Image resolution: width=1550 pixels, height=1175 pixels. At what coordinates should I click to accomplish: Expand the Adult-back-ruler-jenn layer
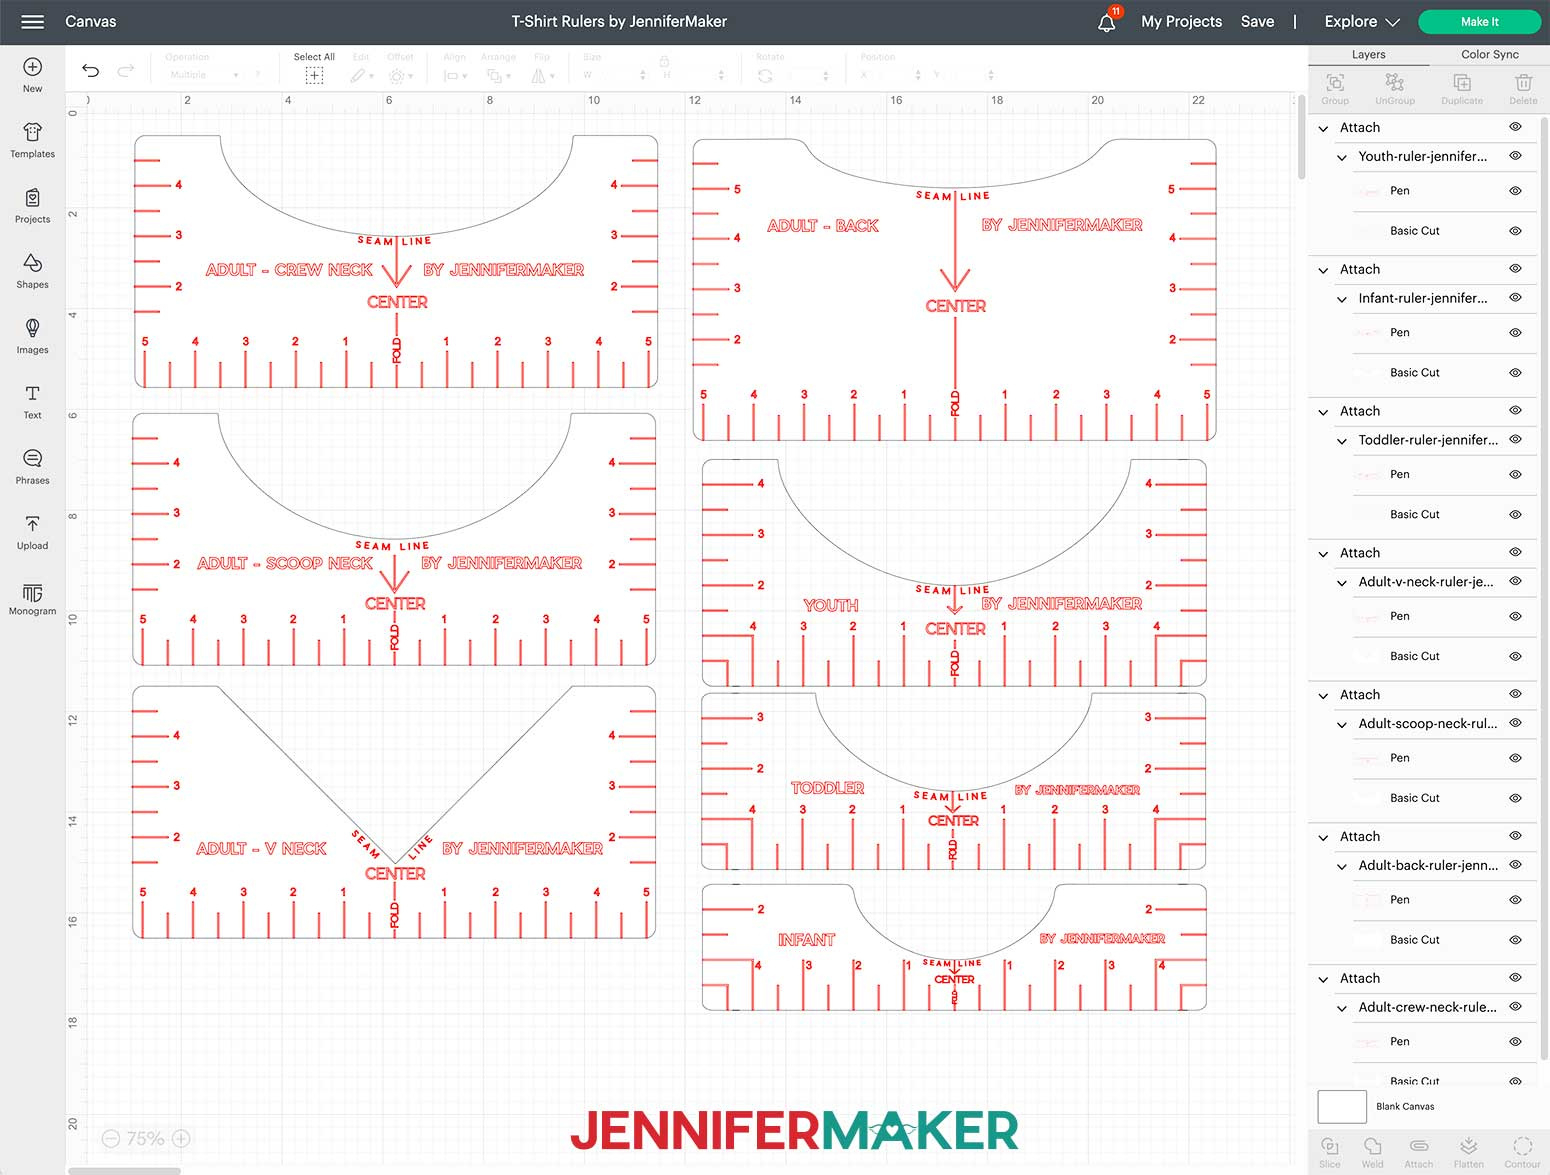[x=1344, y=865]
